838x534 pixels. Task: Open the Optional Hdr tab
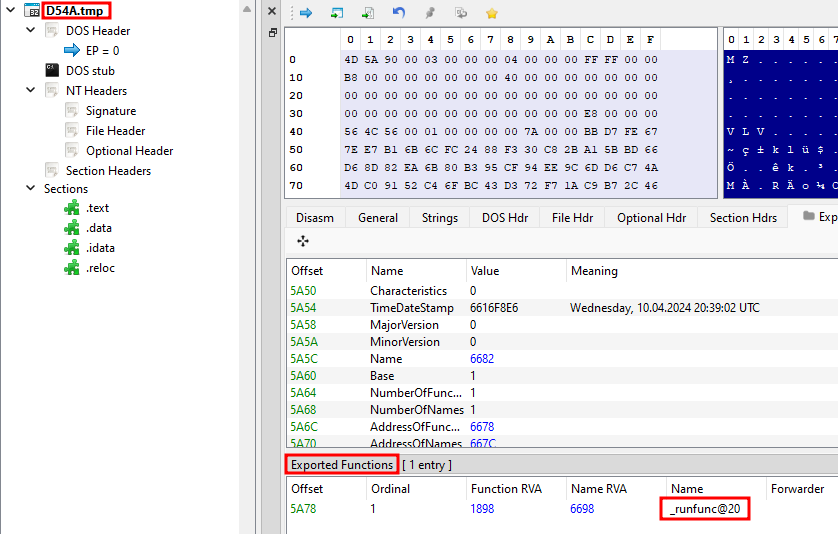[651, 218]
